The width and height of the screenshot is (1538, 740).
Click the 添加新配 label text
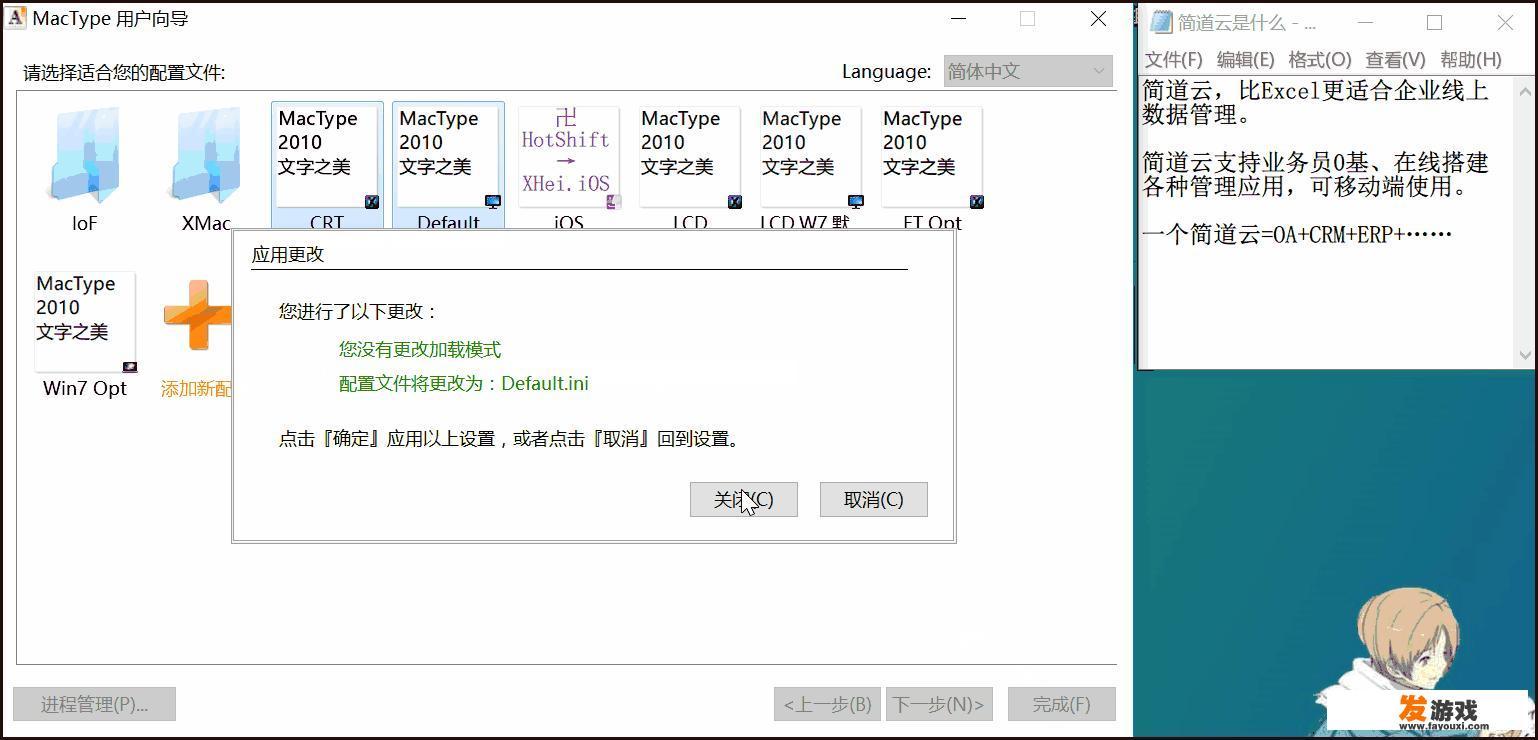pyautogui.click(x=196, y=389)
